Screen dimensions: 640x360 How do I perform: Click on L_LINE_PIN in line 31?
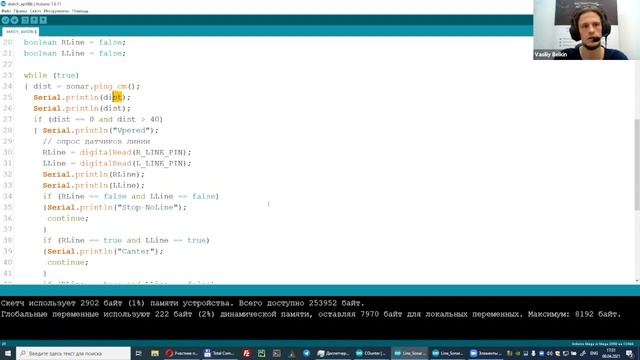coord(159,163)
